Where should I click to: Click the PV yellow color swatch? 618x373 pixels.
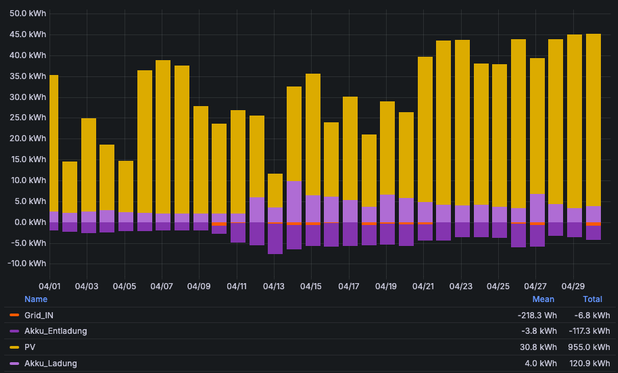pyautogui.click(x=15, y=347)
